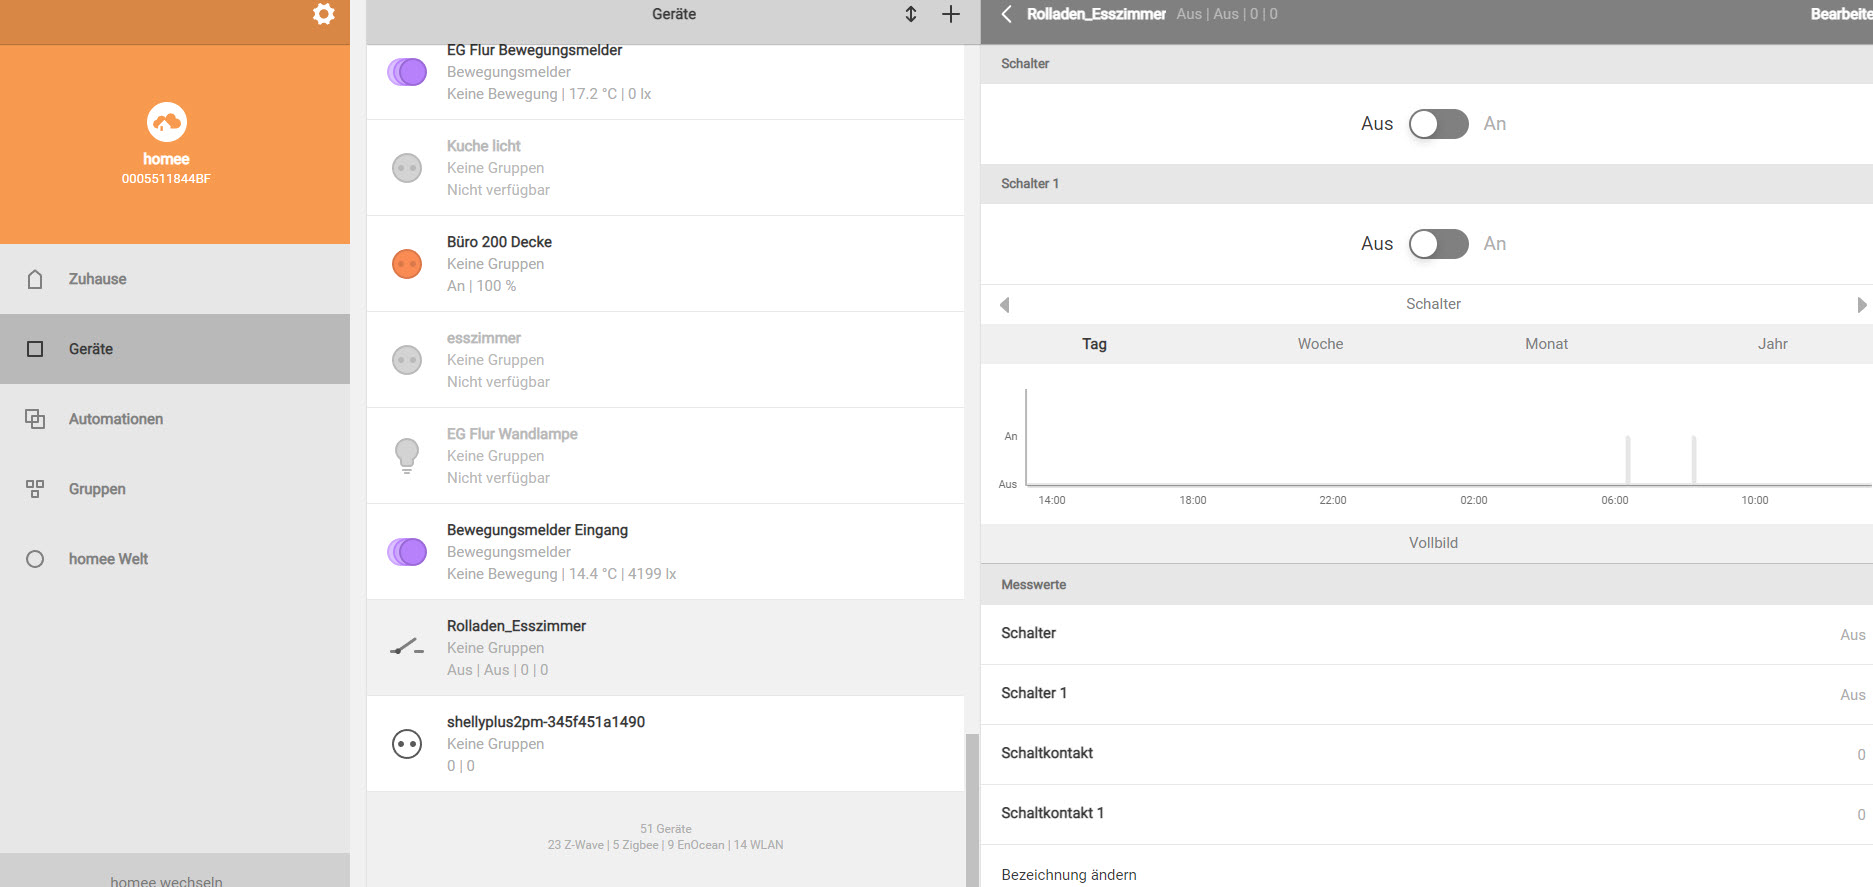Screen dimensions: 1873x887
Task: Click the 'Messwerte' section header
Action: [x=1427, y=585]
